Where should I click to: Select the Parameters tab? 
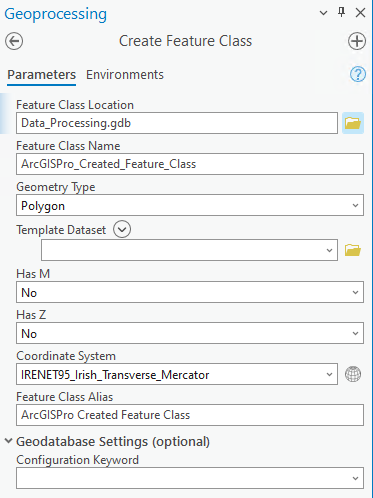tap(42, 75)
